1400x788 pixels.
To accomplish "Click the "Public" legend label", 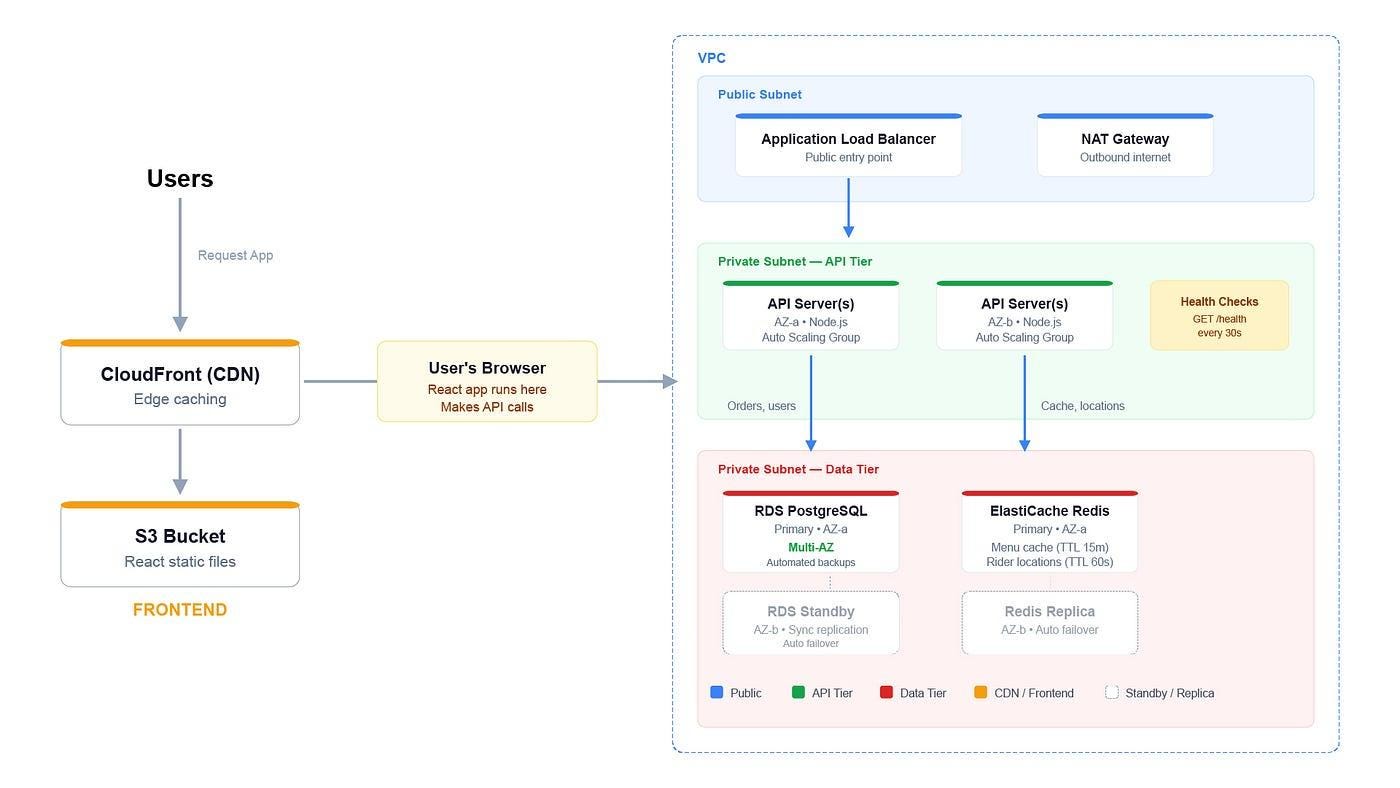I will [x=746, y=693].
